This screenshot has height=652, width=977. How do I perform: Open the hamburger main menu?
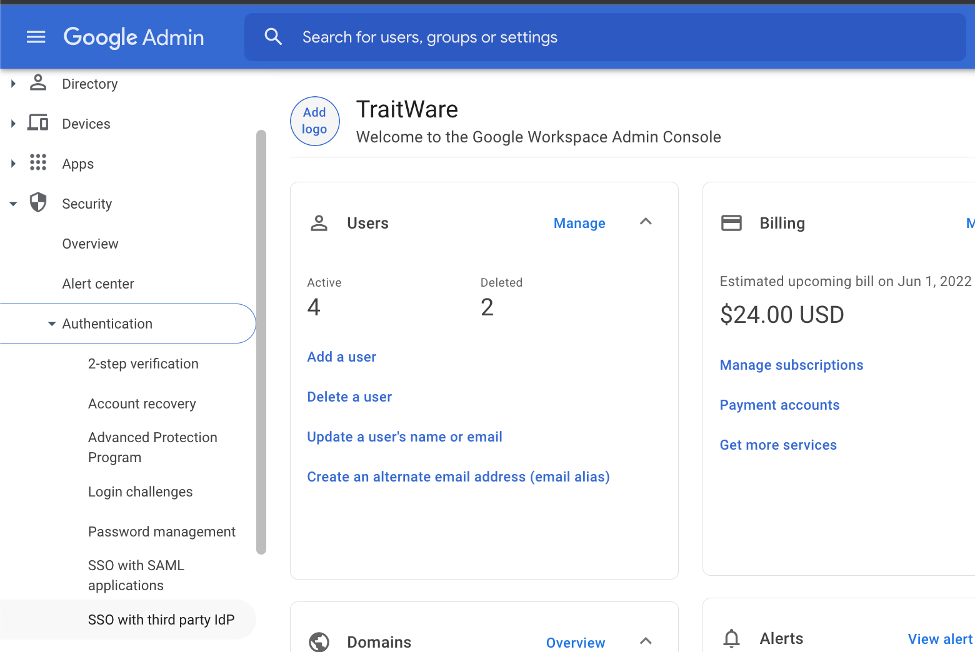(36, 37)
